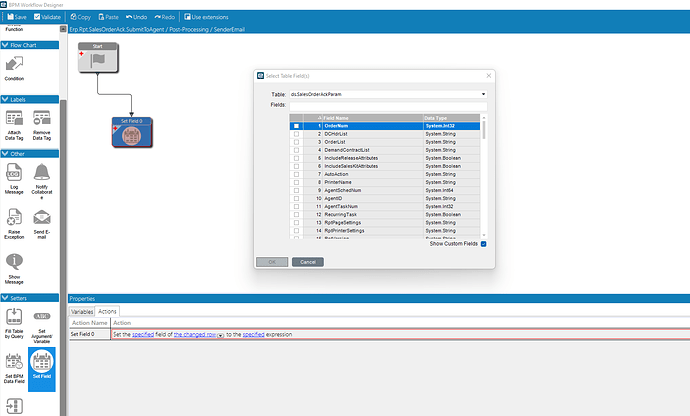
Task: Click the Fields input box
Action: pos(388,106)
